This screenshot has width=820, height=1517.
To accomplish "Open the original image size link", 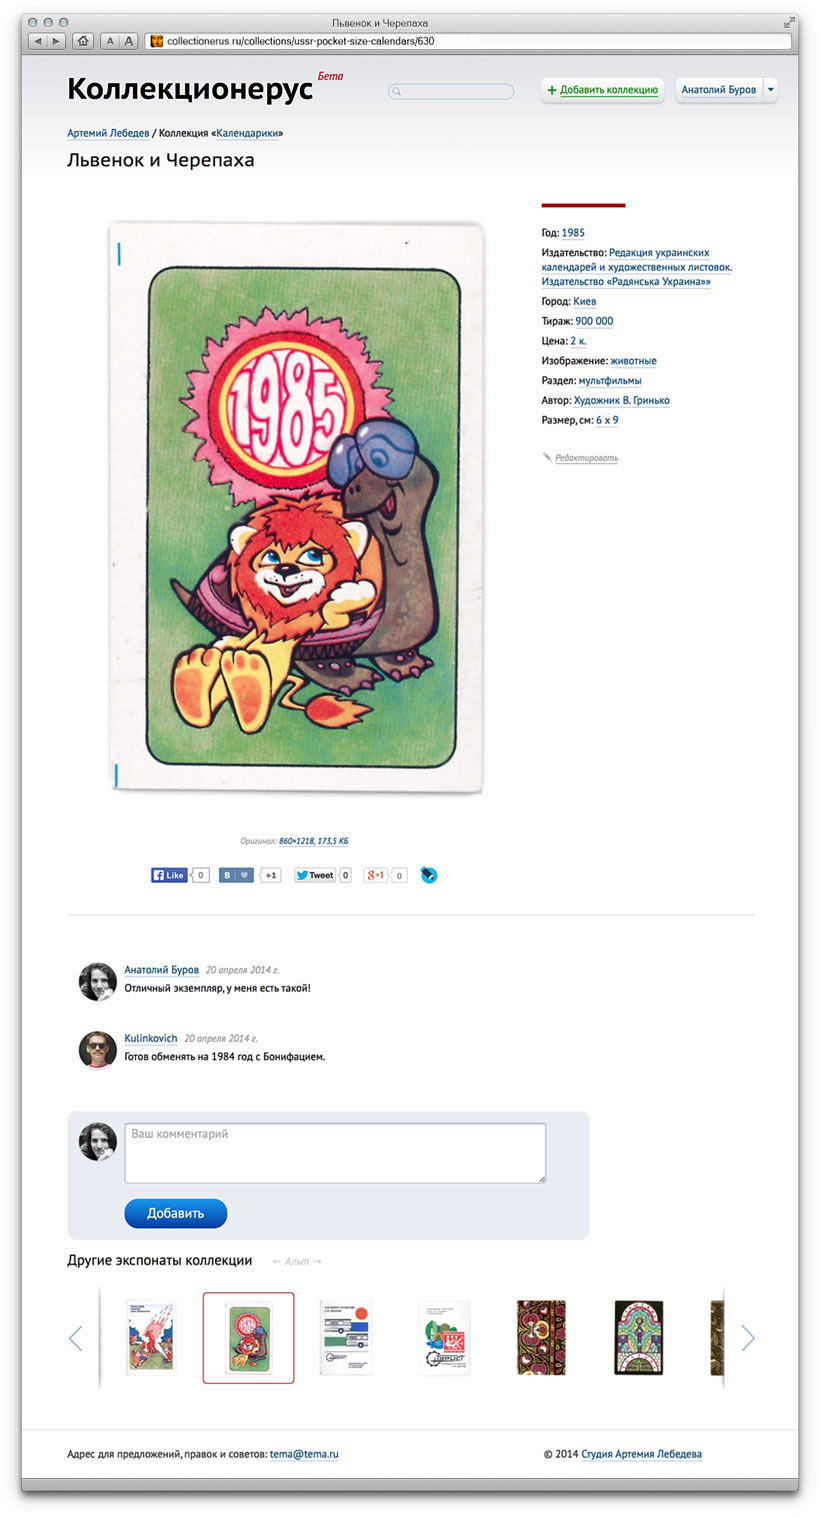I will pos(313,841).
